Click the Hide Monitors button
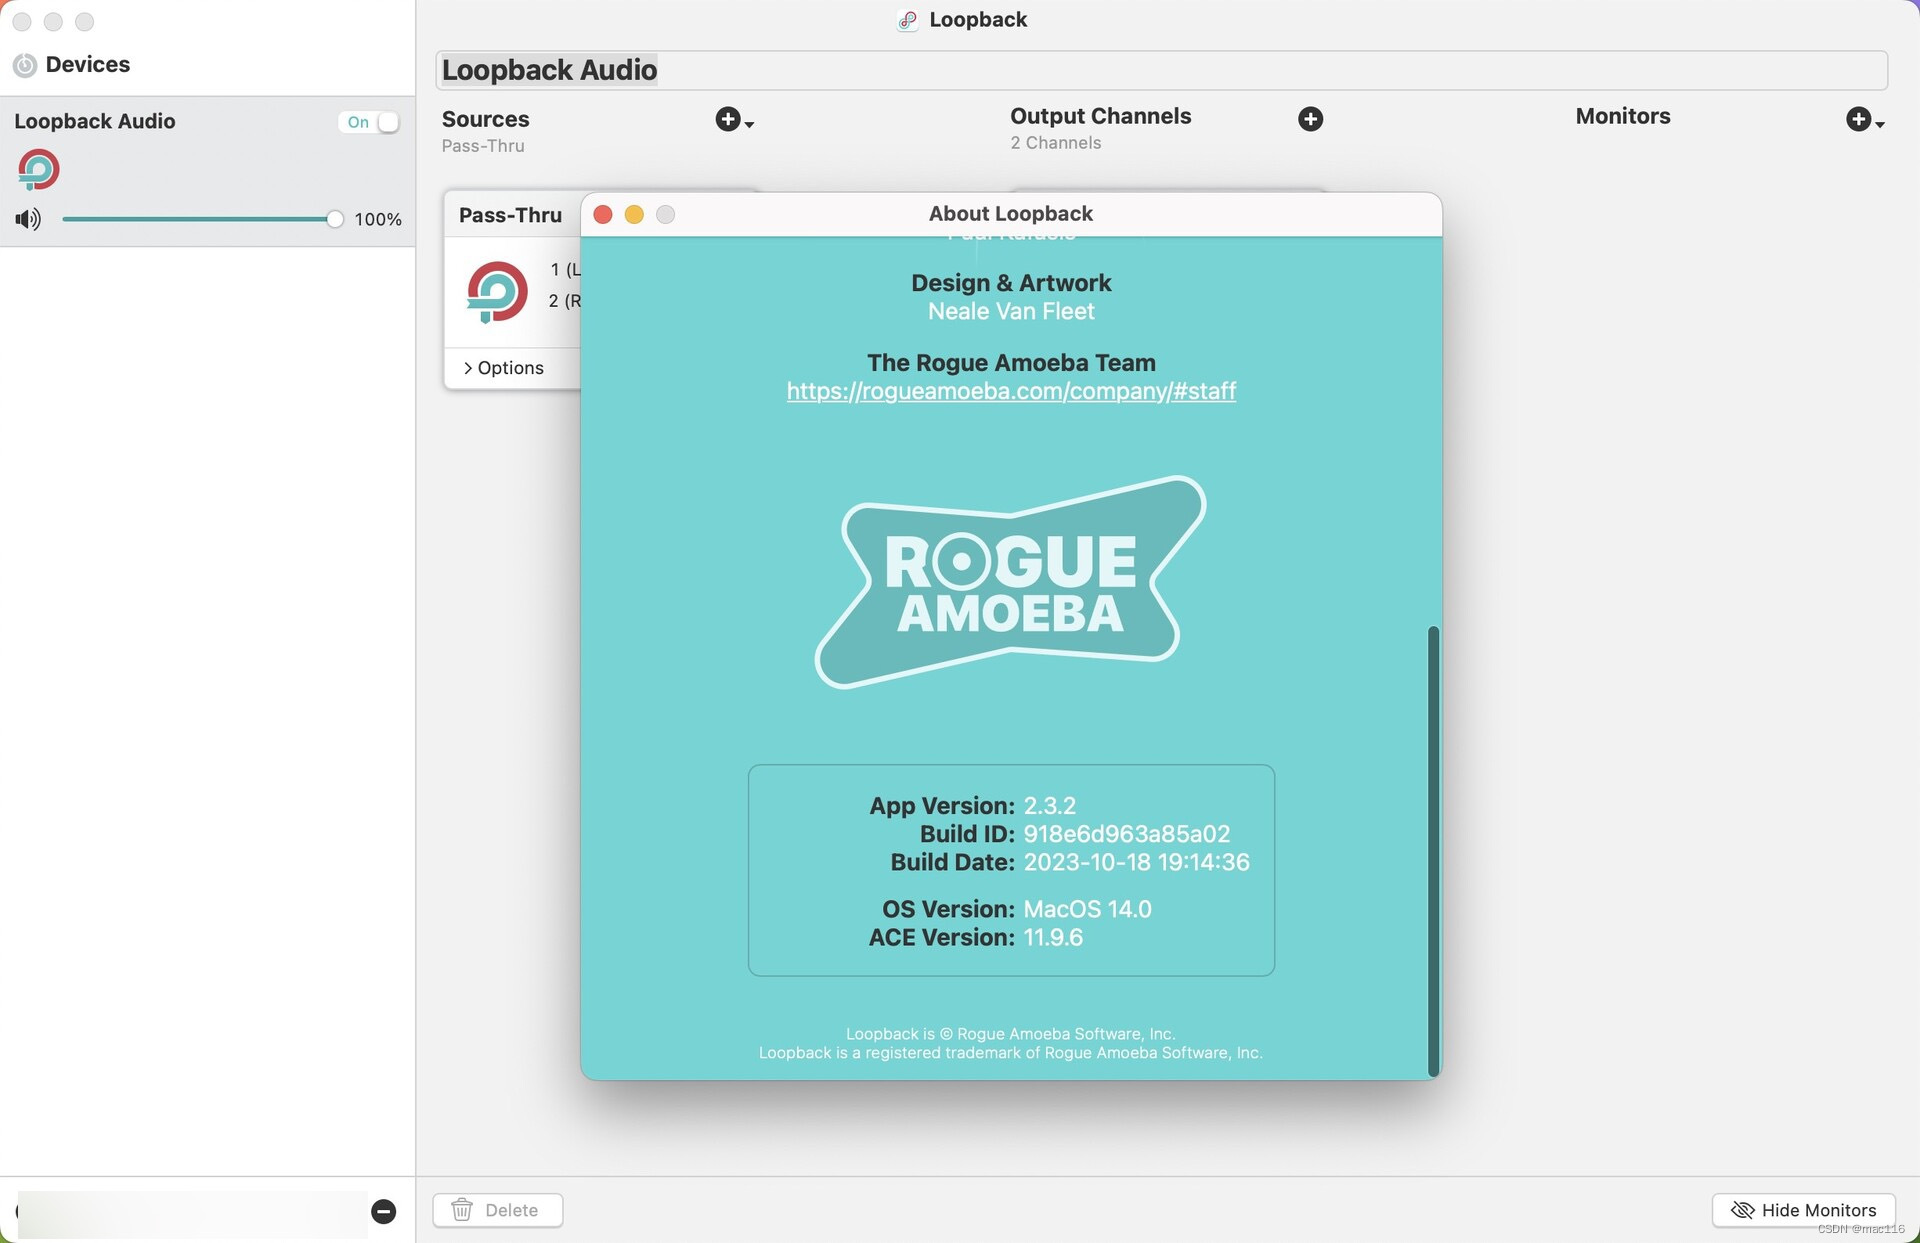This screenshot has width=1920, height=1243. [x=1803, y=1210]
